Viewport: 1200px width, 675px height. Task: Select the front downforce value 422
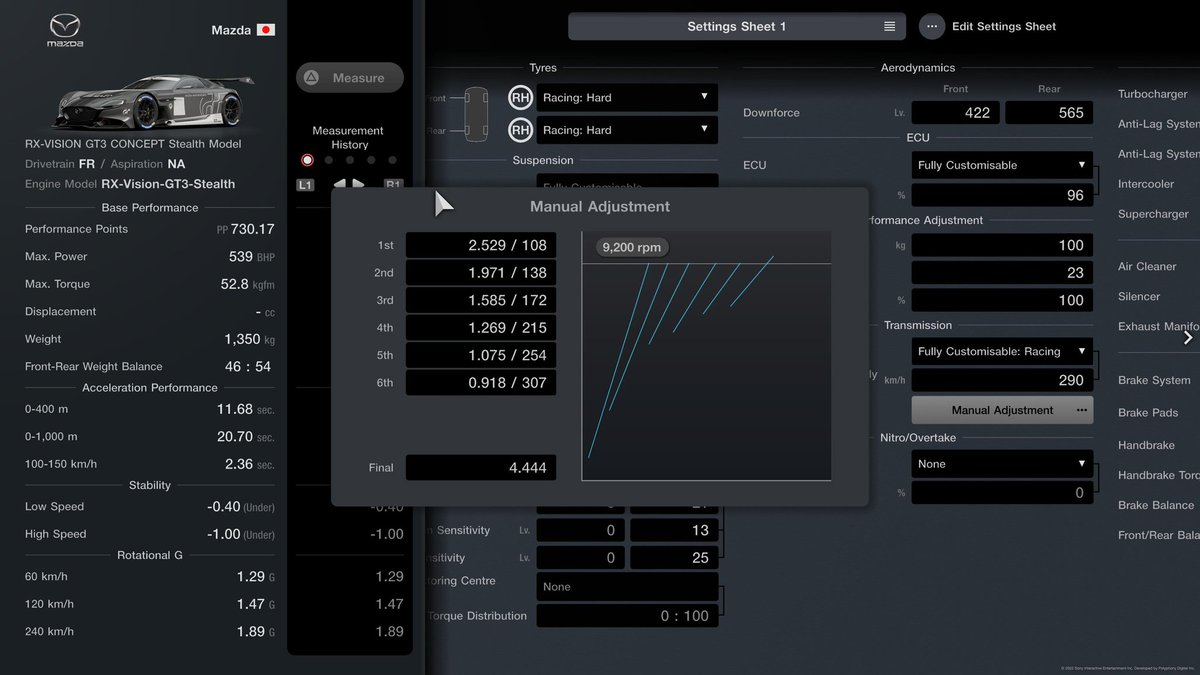click(x=956, y=113)
